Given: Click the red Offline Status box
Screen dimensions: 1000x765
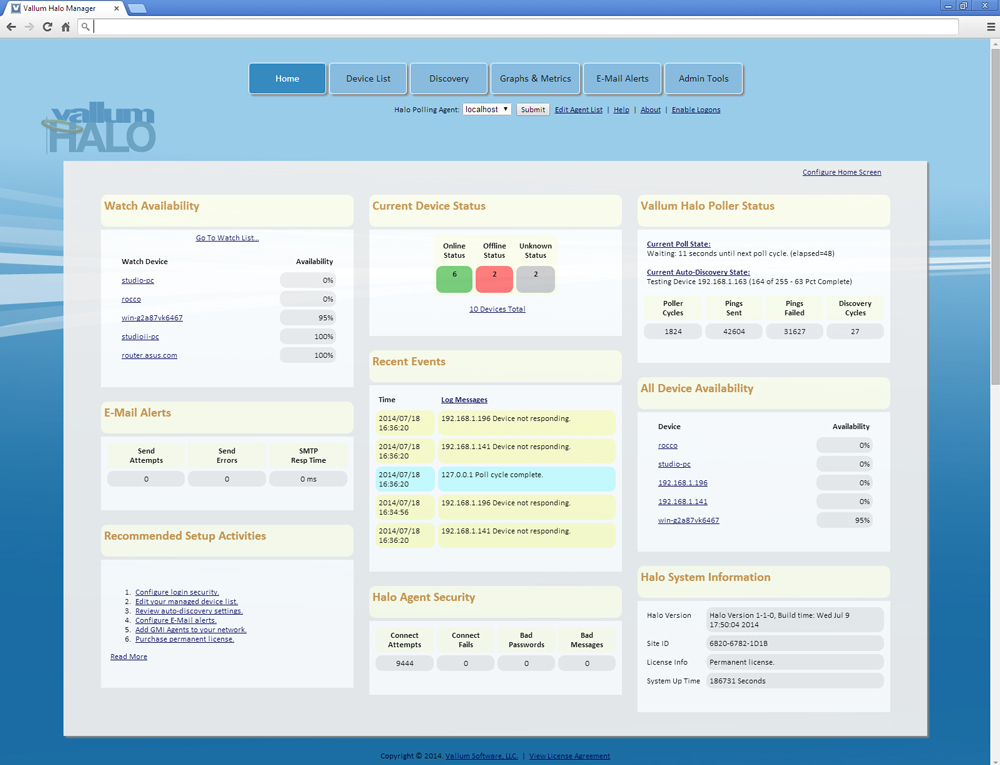Looking at the screenshot, I should click(x=494, y=279).
